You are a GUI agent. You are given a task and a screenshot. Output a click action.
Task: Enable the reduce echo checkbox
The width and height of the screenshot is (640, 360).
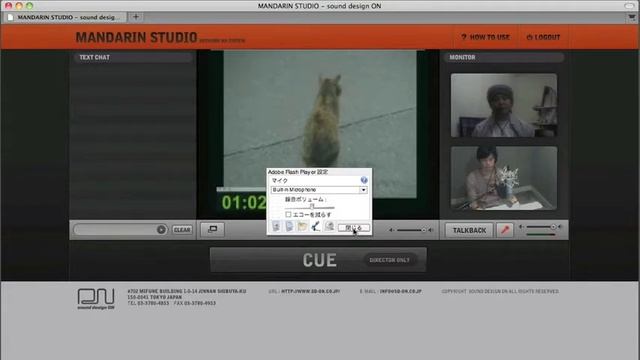288,214
